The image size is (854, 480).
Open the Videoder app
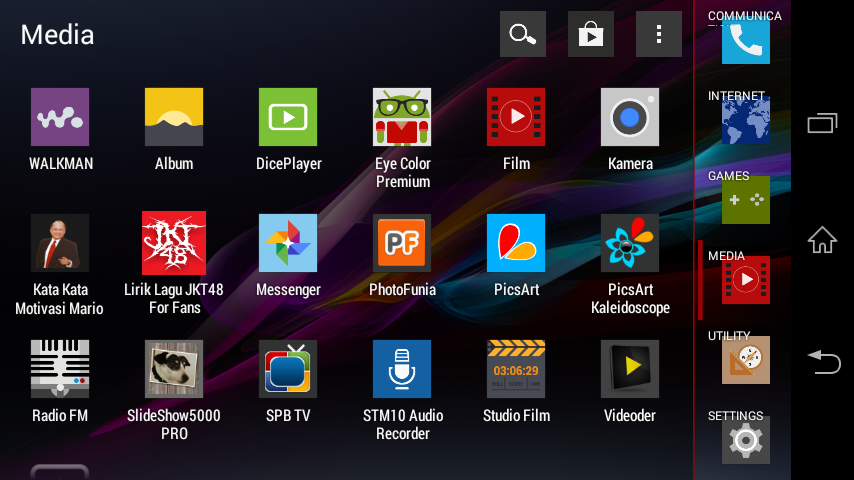pos(630,369)
